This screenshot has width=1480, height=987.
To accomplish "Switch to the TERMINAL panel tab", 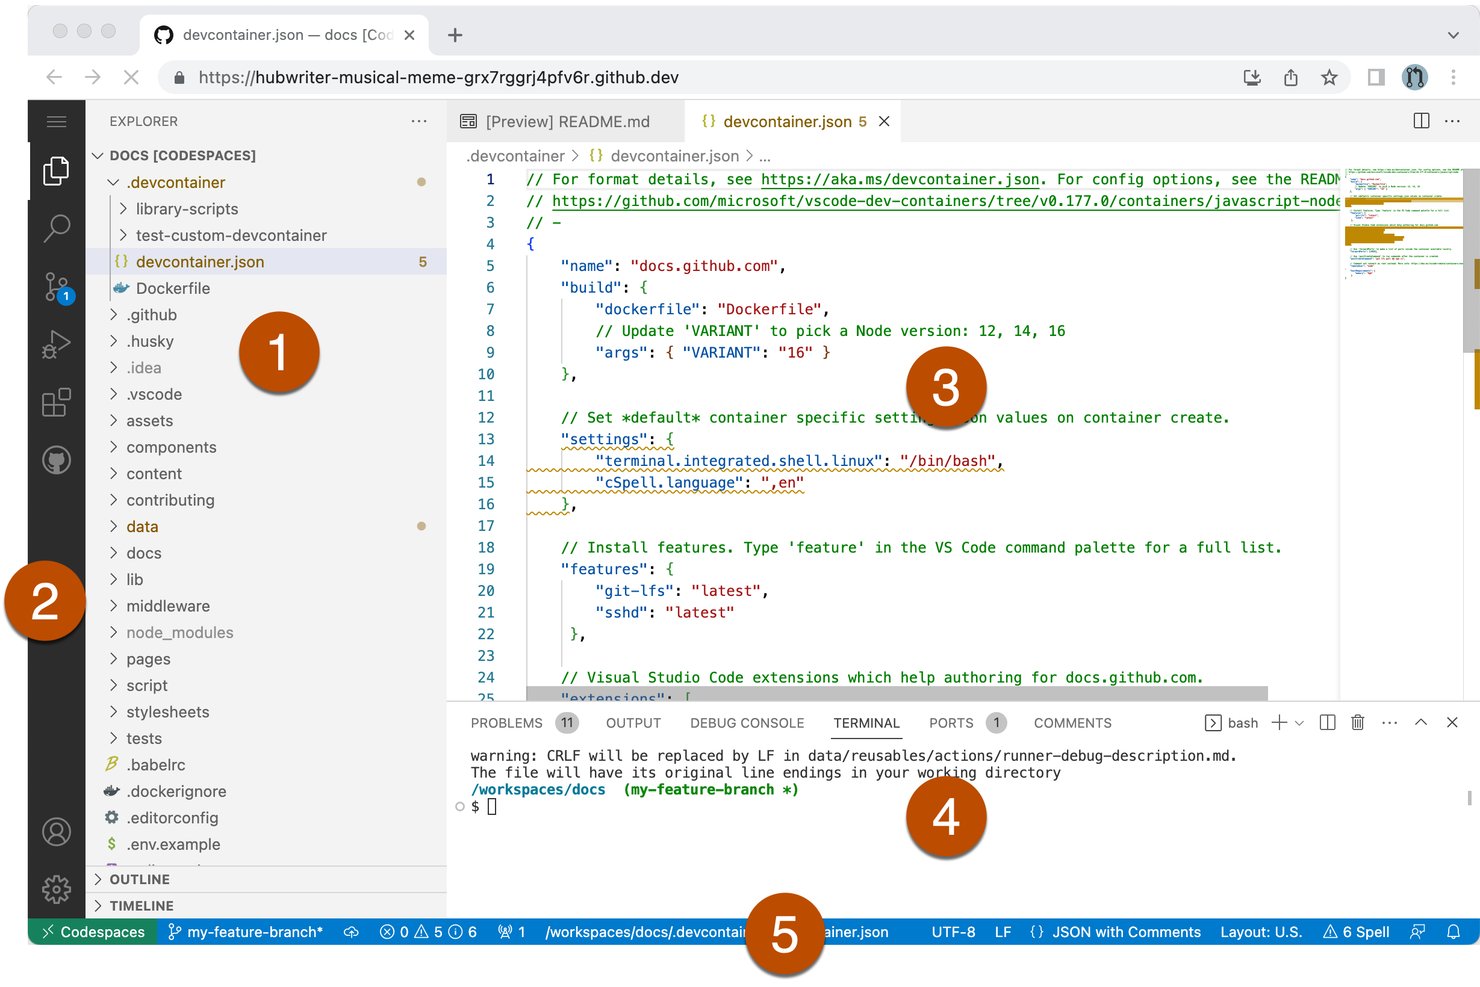I will [866, 723].
